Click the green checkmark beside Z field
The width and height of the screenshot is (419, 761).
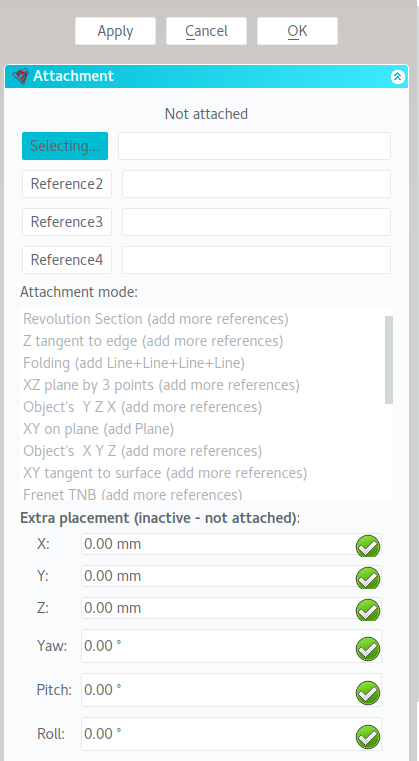point(368,611)
